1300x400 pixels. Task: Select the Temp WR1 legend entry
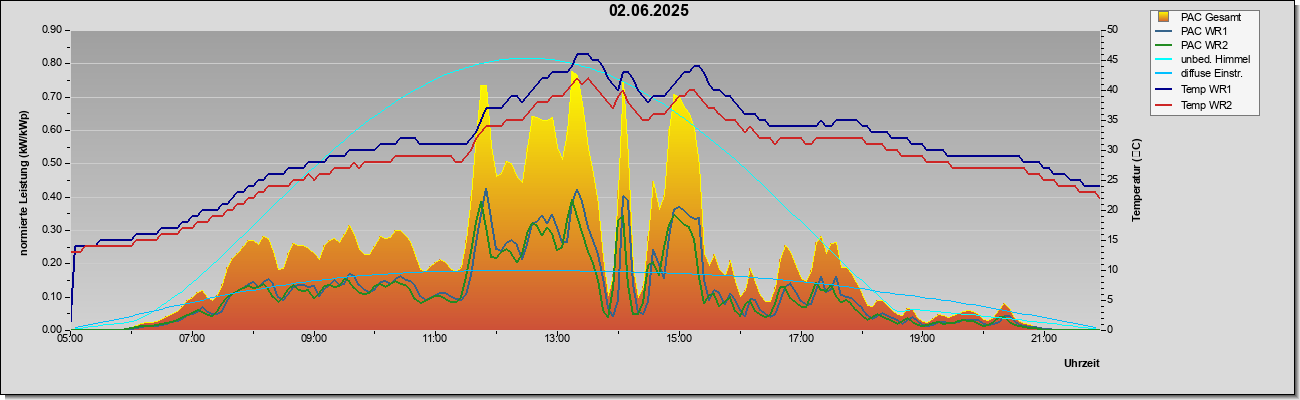coord(1203,89)
